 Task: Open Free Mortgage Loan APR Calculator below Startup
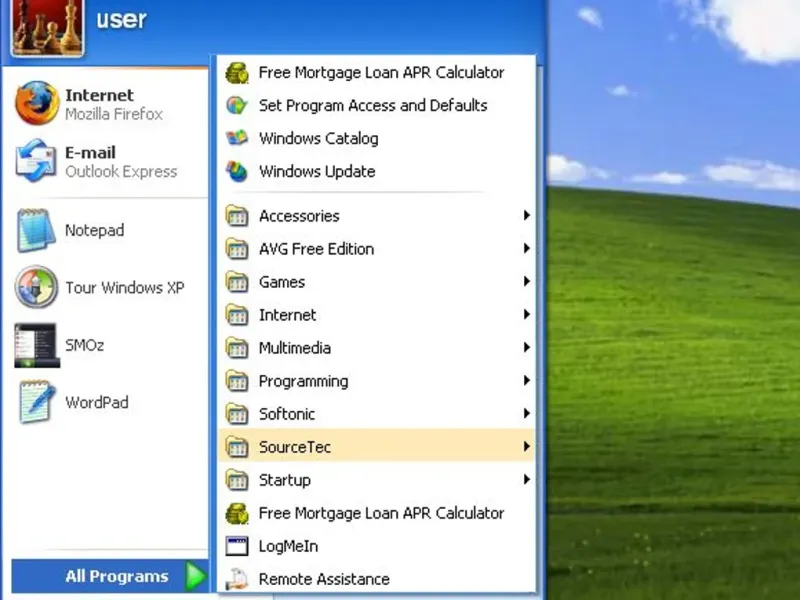377,513
